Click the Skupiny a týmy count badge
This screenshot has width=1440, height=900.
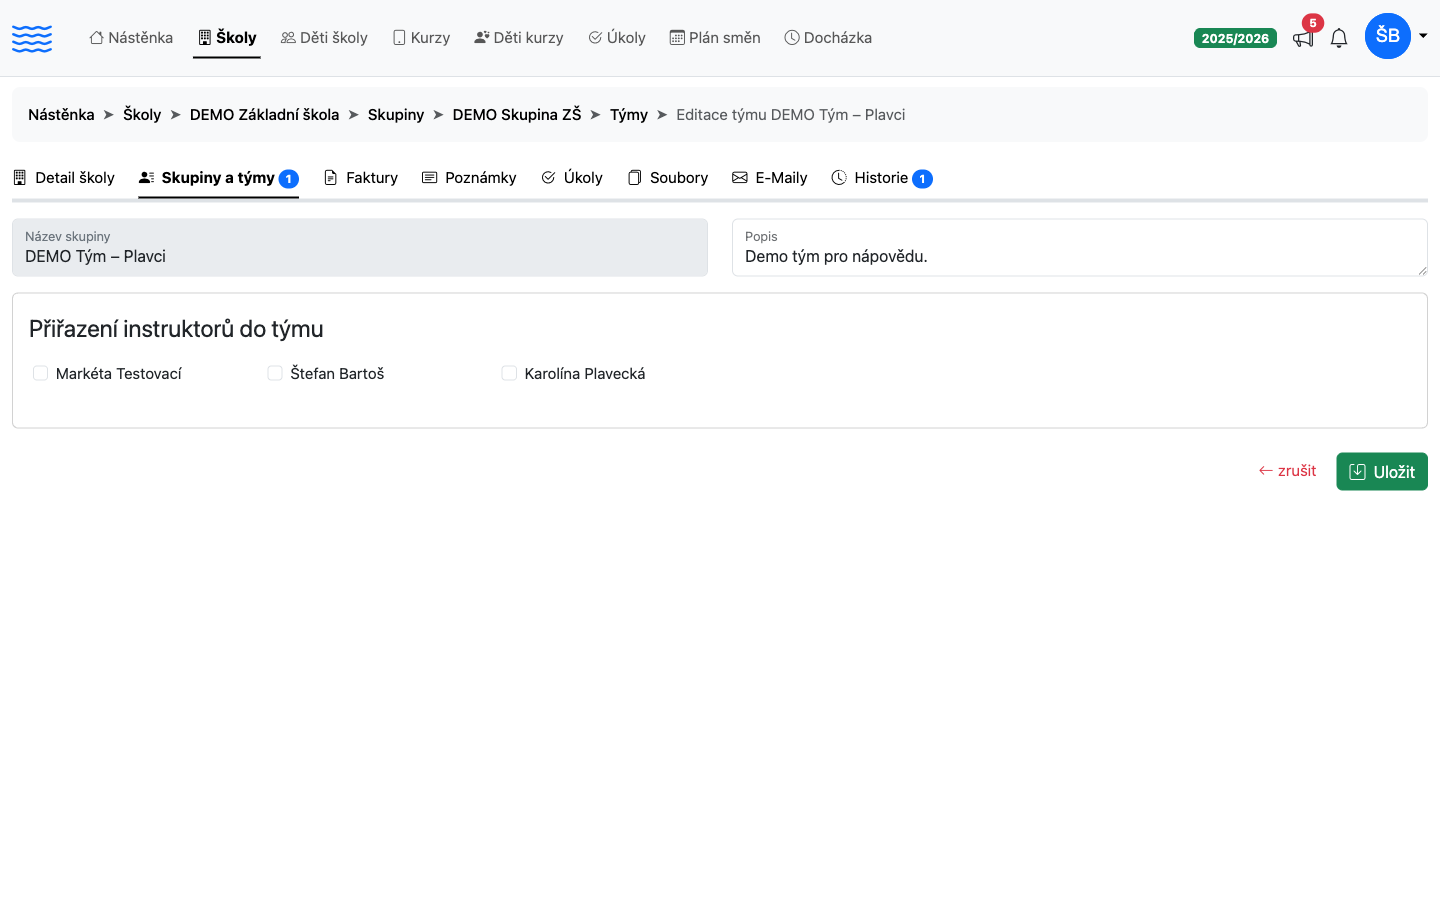coord(289,179)
